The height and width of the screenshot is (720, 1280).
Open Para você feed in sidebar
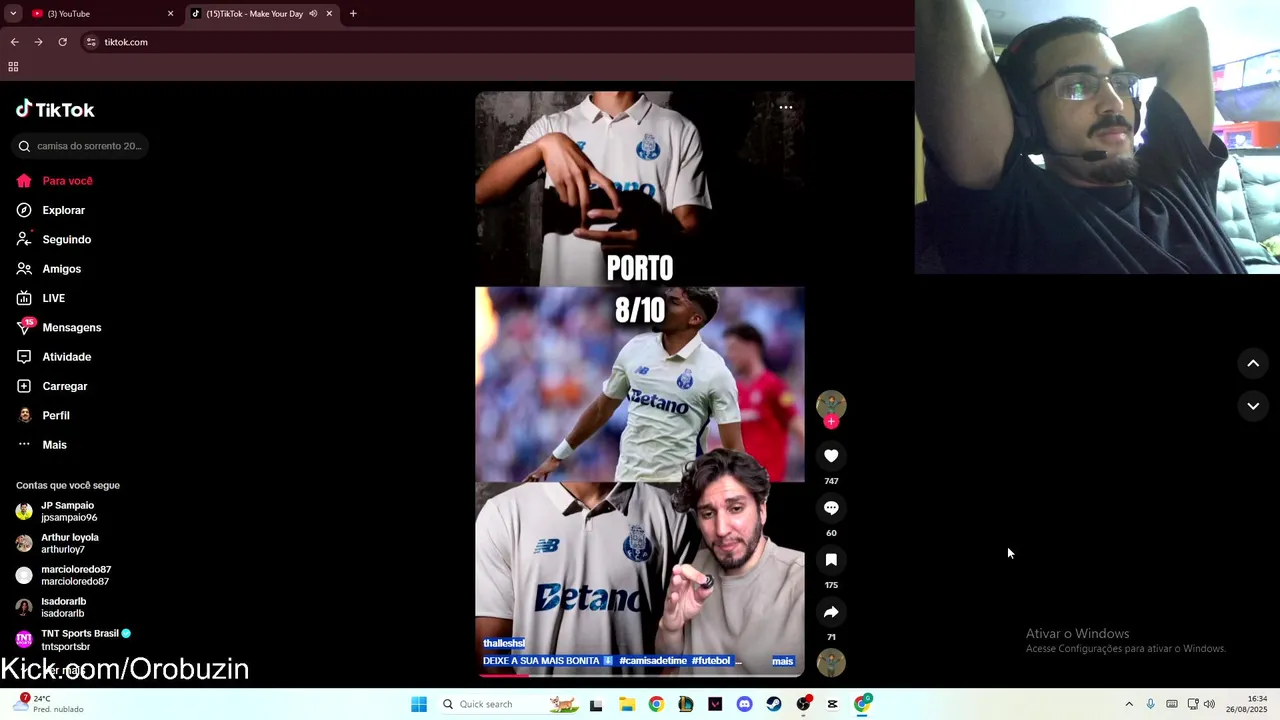(55, 181)
